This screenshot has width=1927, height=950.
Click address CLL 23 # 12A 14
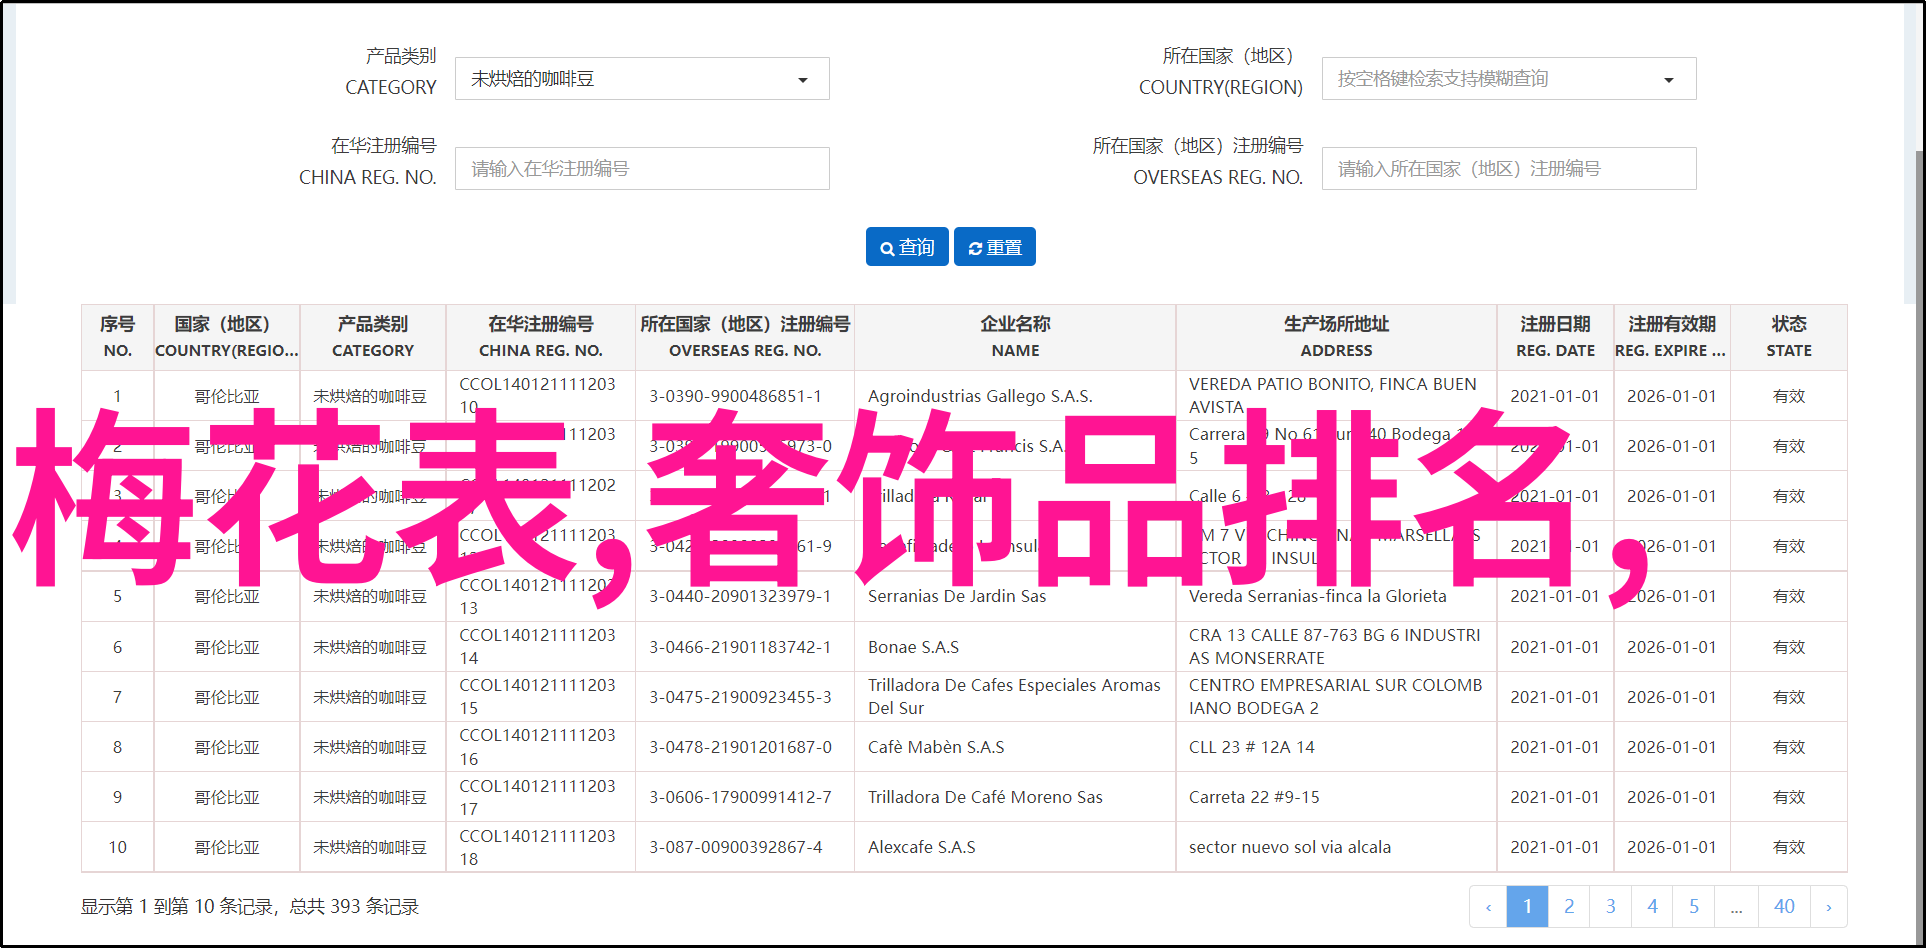click(1251, 747)
